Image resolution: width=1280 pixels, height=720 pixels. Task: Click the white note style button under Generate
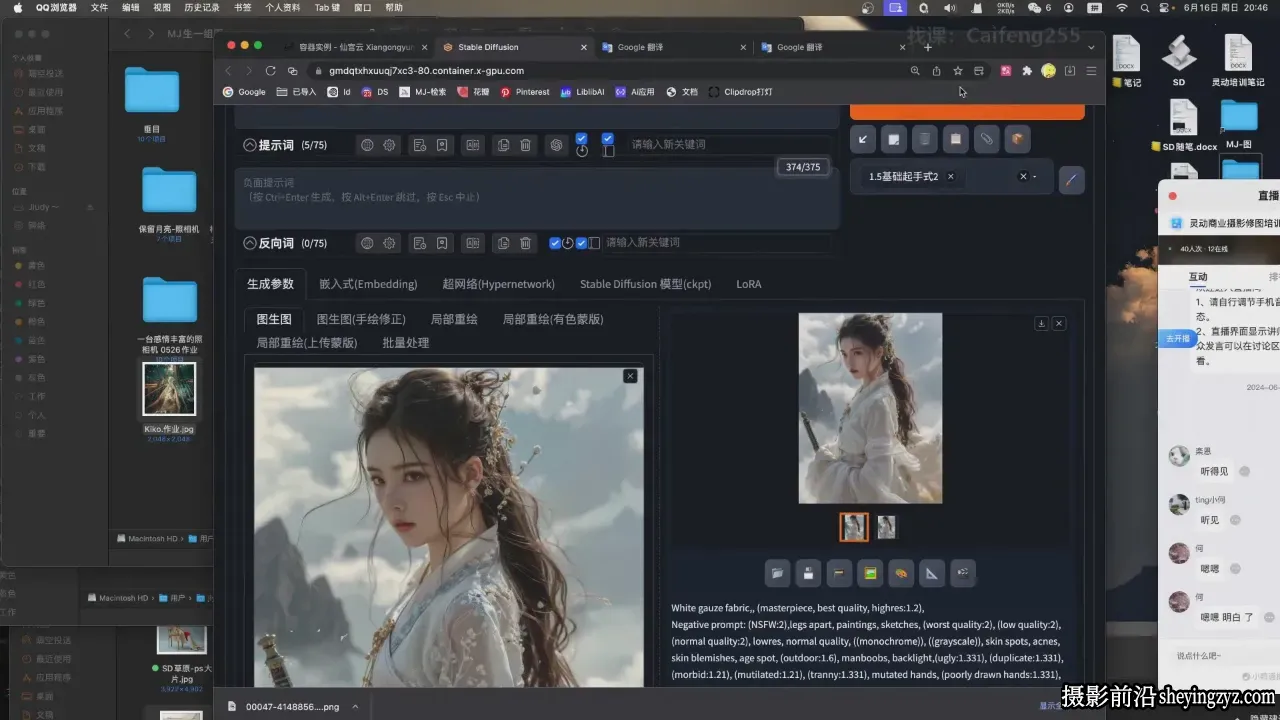pos(894,139)
